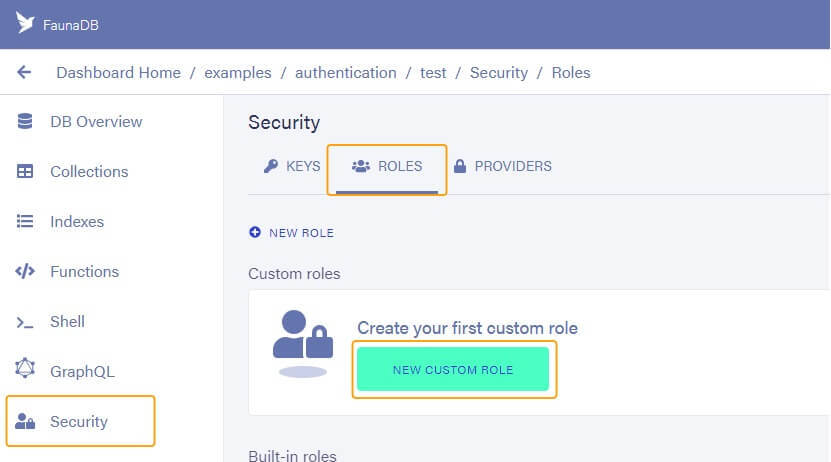This screenshot has height=462, width=831.
Task: Click the FaunaDB bird logo
Action: 25,23
